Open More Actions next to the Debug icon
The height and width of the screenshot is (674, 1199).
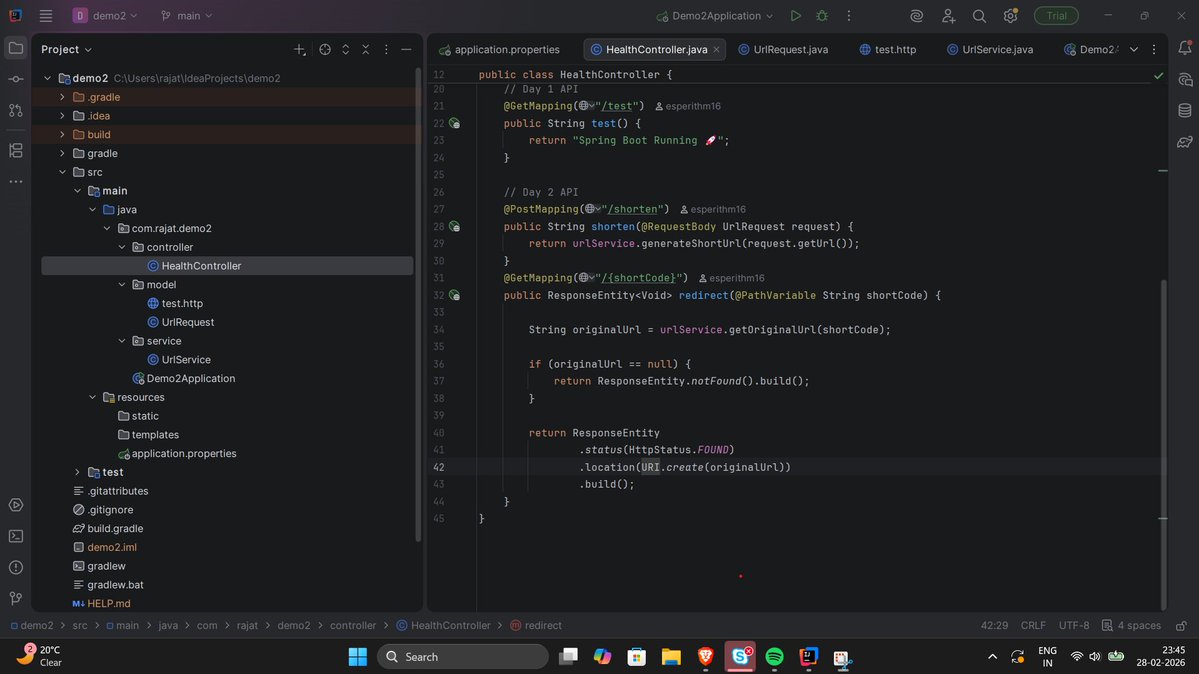(849, 15)
